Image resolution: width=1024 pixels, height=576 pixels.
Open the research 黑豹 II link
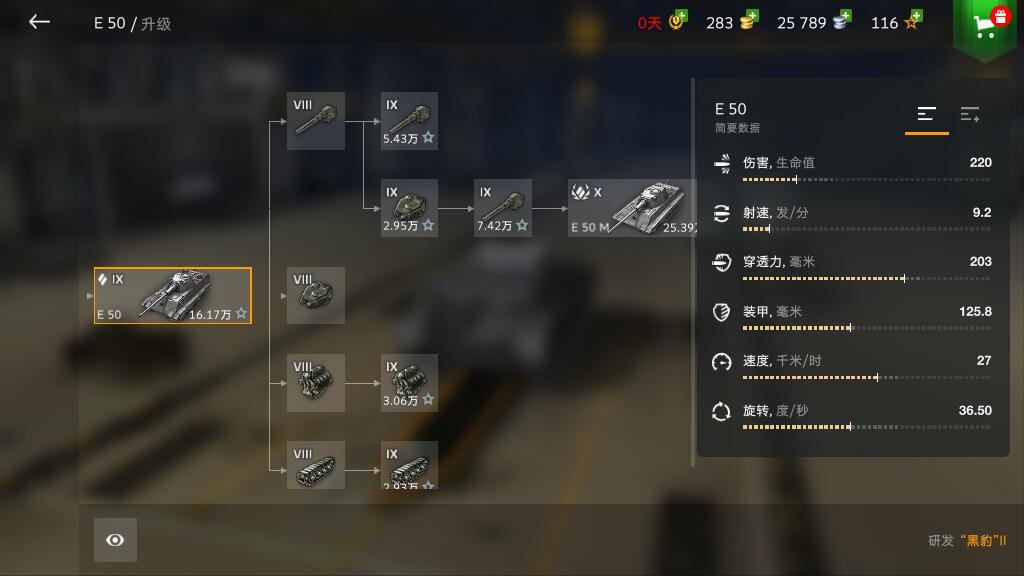[967, 541]
